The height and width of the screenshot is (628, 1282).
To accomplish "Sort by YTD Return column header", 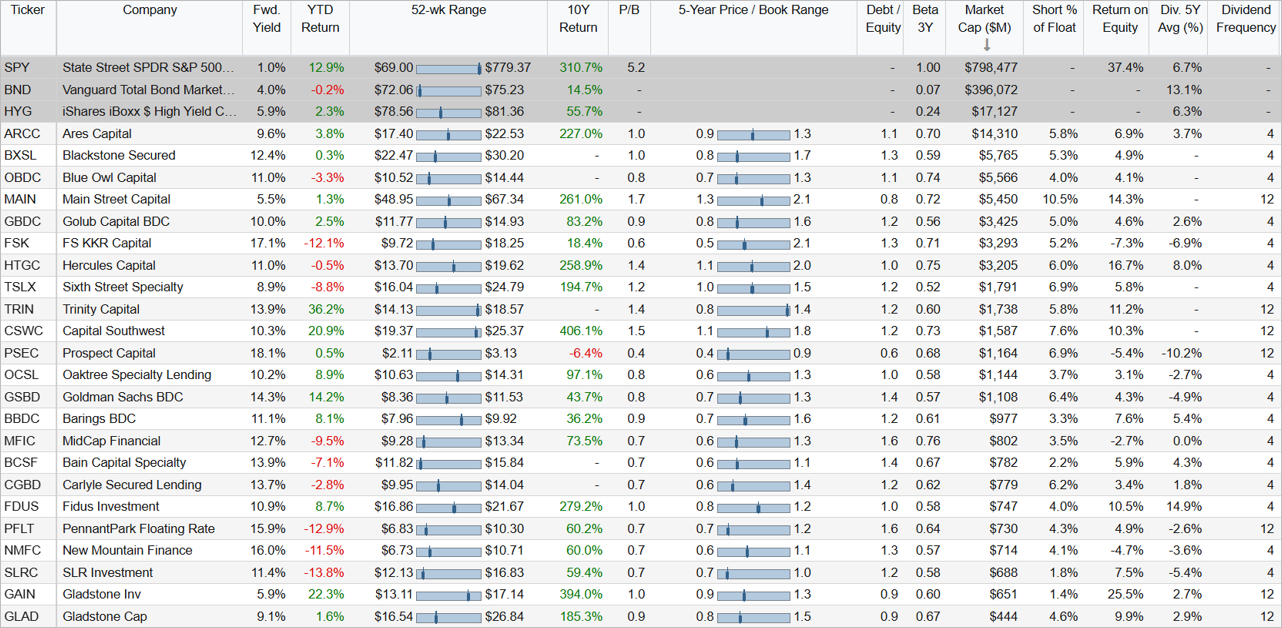I will [321, 19].
